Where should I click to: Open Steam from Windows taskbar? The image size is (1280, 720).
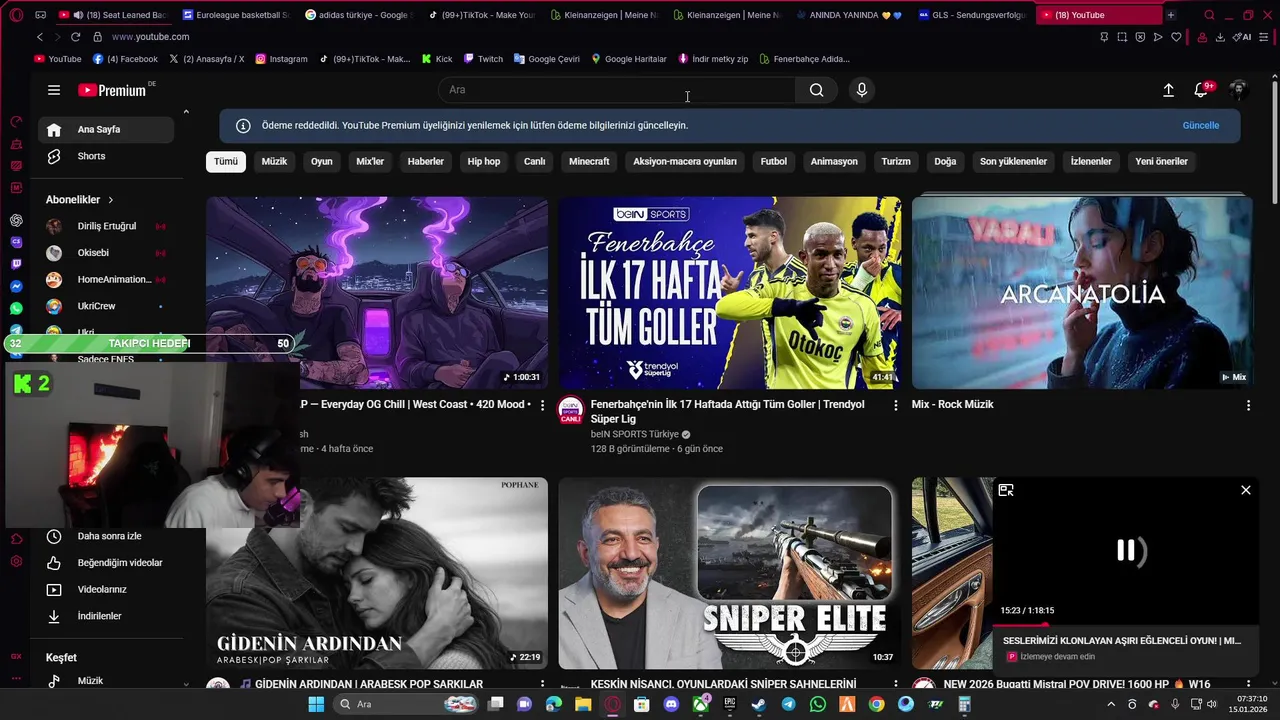758,704
